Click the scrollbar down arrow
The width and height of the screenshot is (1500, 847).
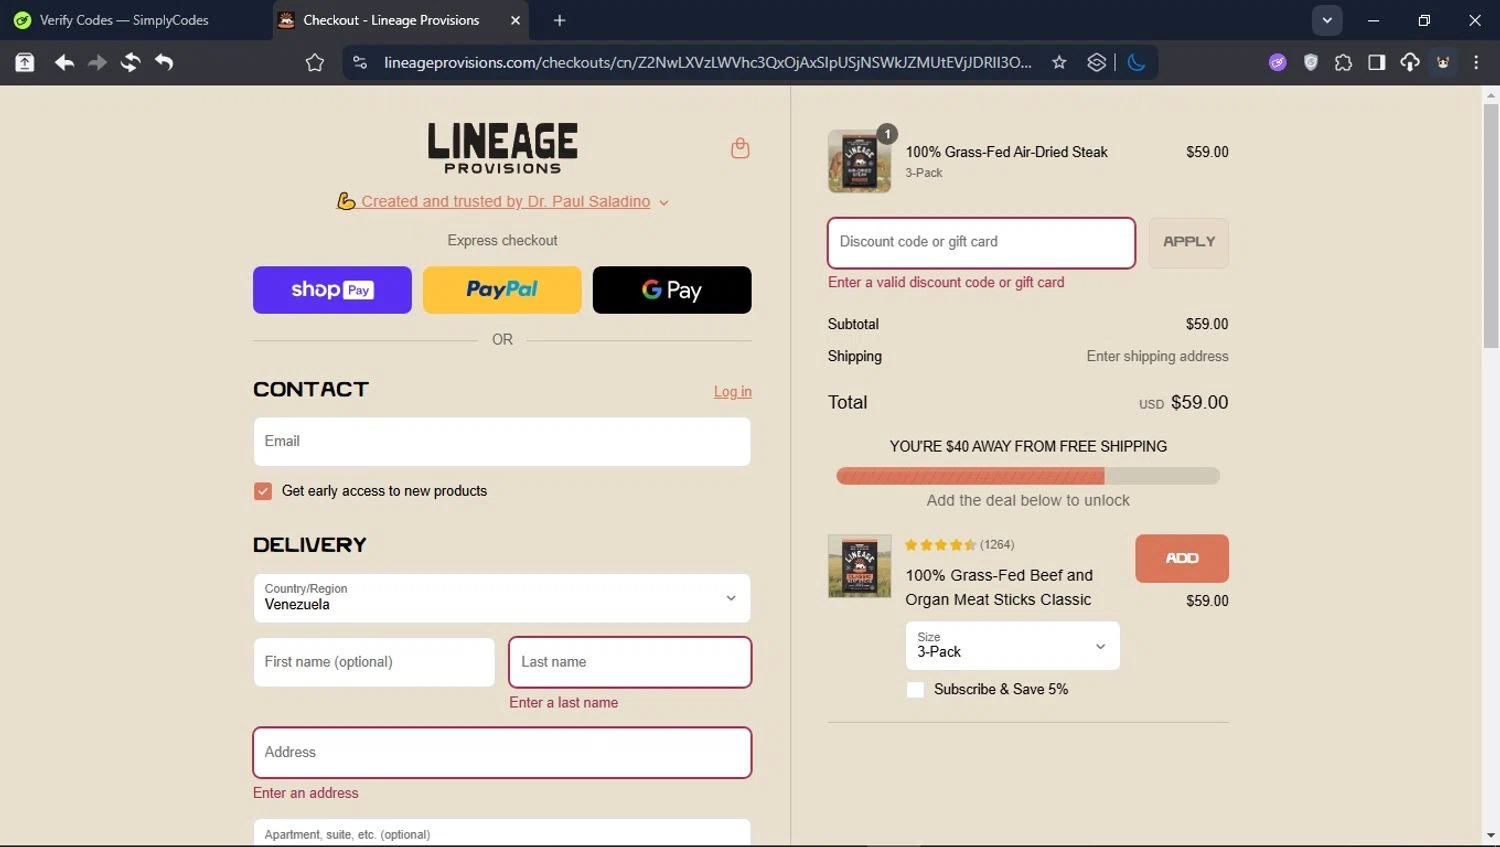point(1490,835)
